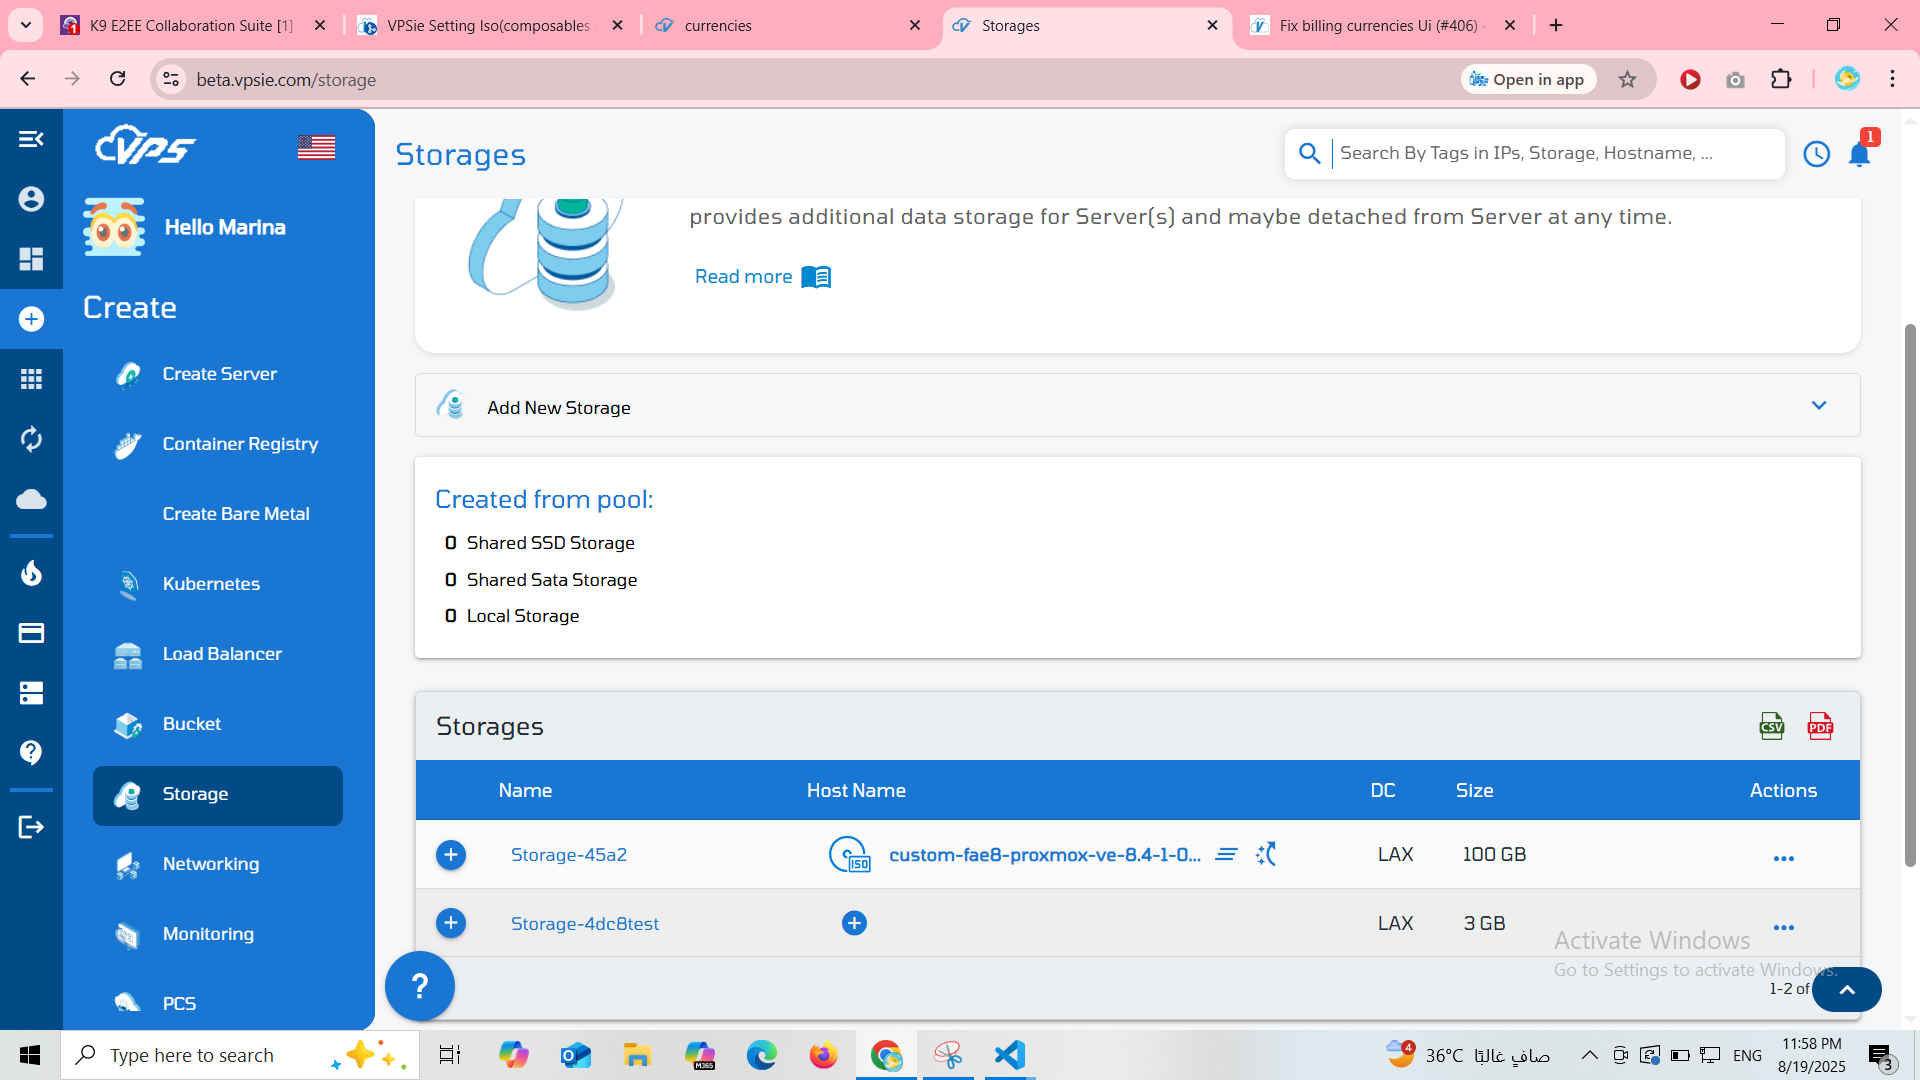Click the page vertical scrollbar

(1910, 595)
